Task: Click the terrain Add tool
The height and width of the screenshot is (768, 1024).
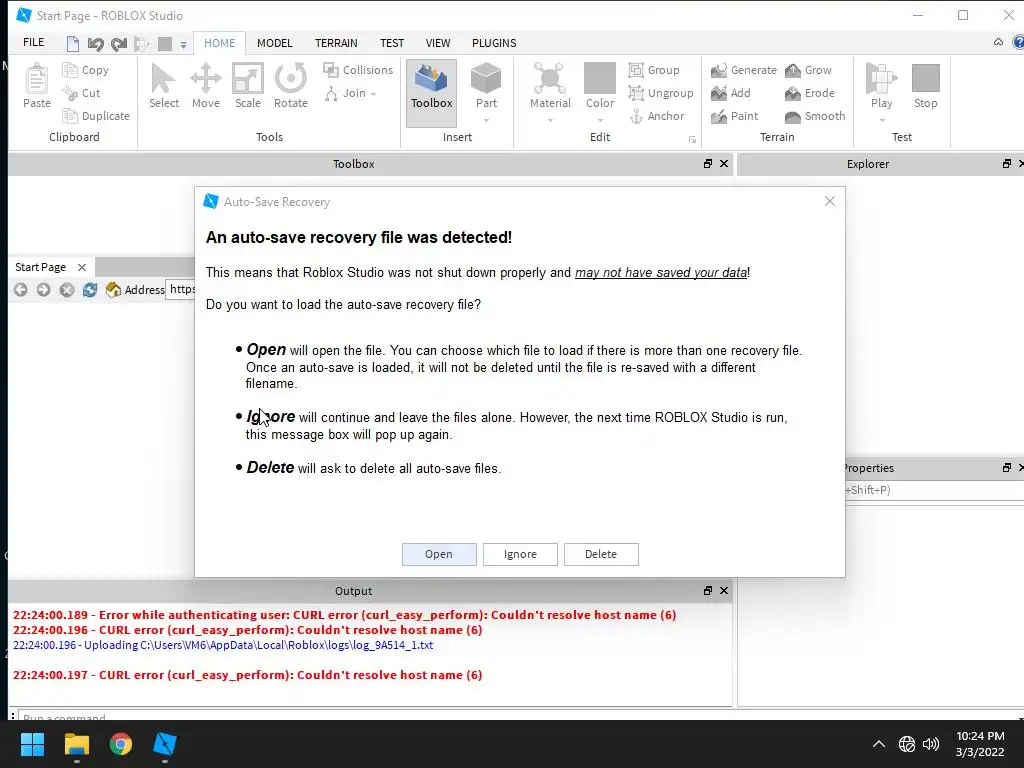Action: [731, 93]
